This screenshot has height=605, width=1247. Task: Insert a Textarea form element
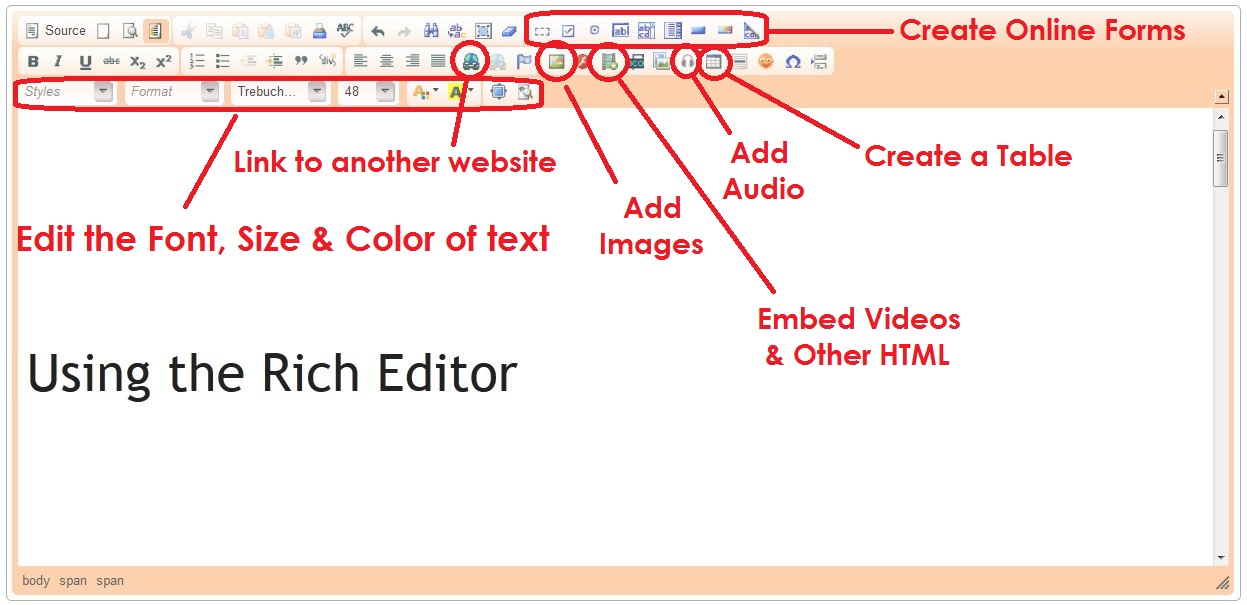[x=646, y=31]
